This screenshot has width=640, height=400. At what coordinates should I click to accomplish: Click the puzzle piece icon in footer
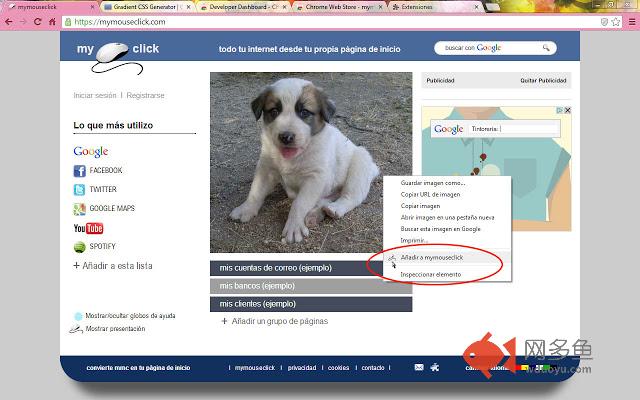pyautogui.click(x=435, y=367)
